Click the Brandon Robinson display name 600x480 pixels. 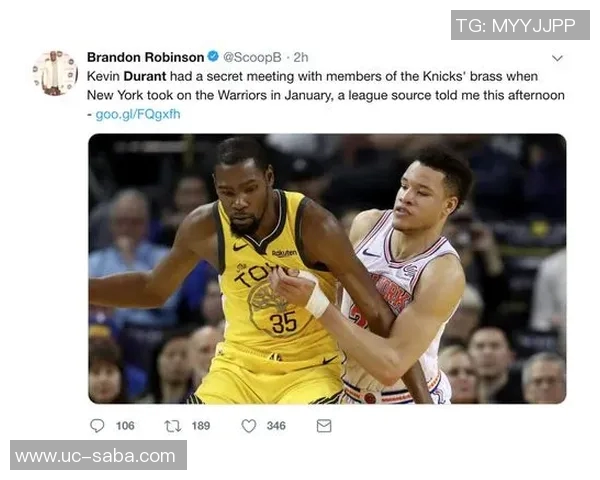click(145, 57)
